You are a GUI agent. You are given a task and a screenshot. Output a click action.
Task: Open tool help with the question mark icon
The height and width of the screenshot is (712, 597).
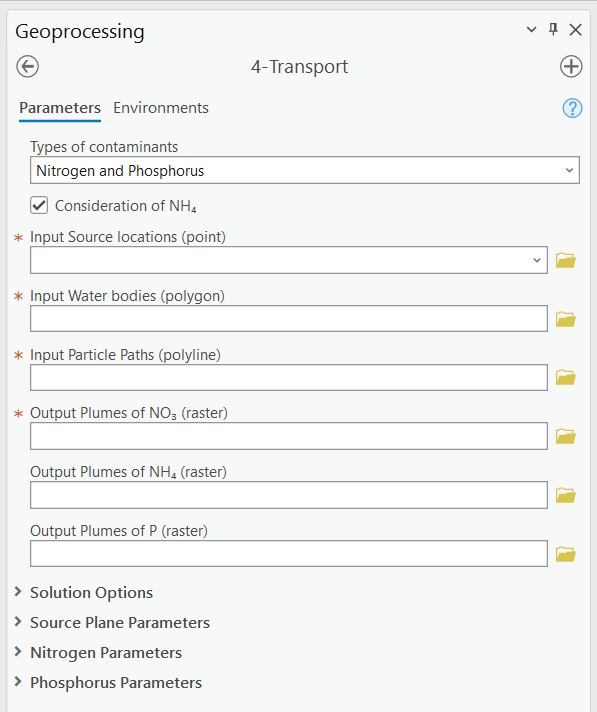pyautogui.click(x=572, y=108)
